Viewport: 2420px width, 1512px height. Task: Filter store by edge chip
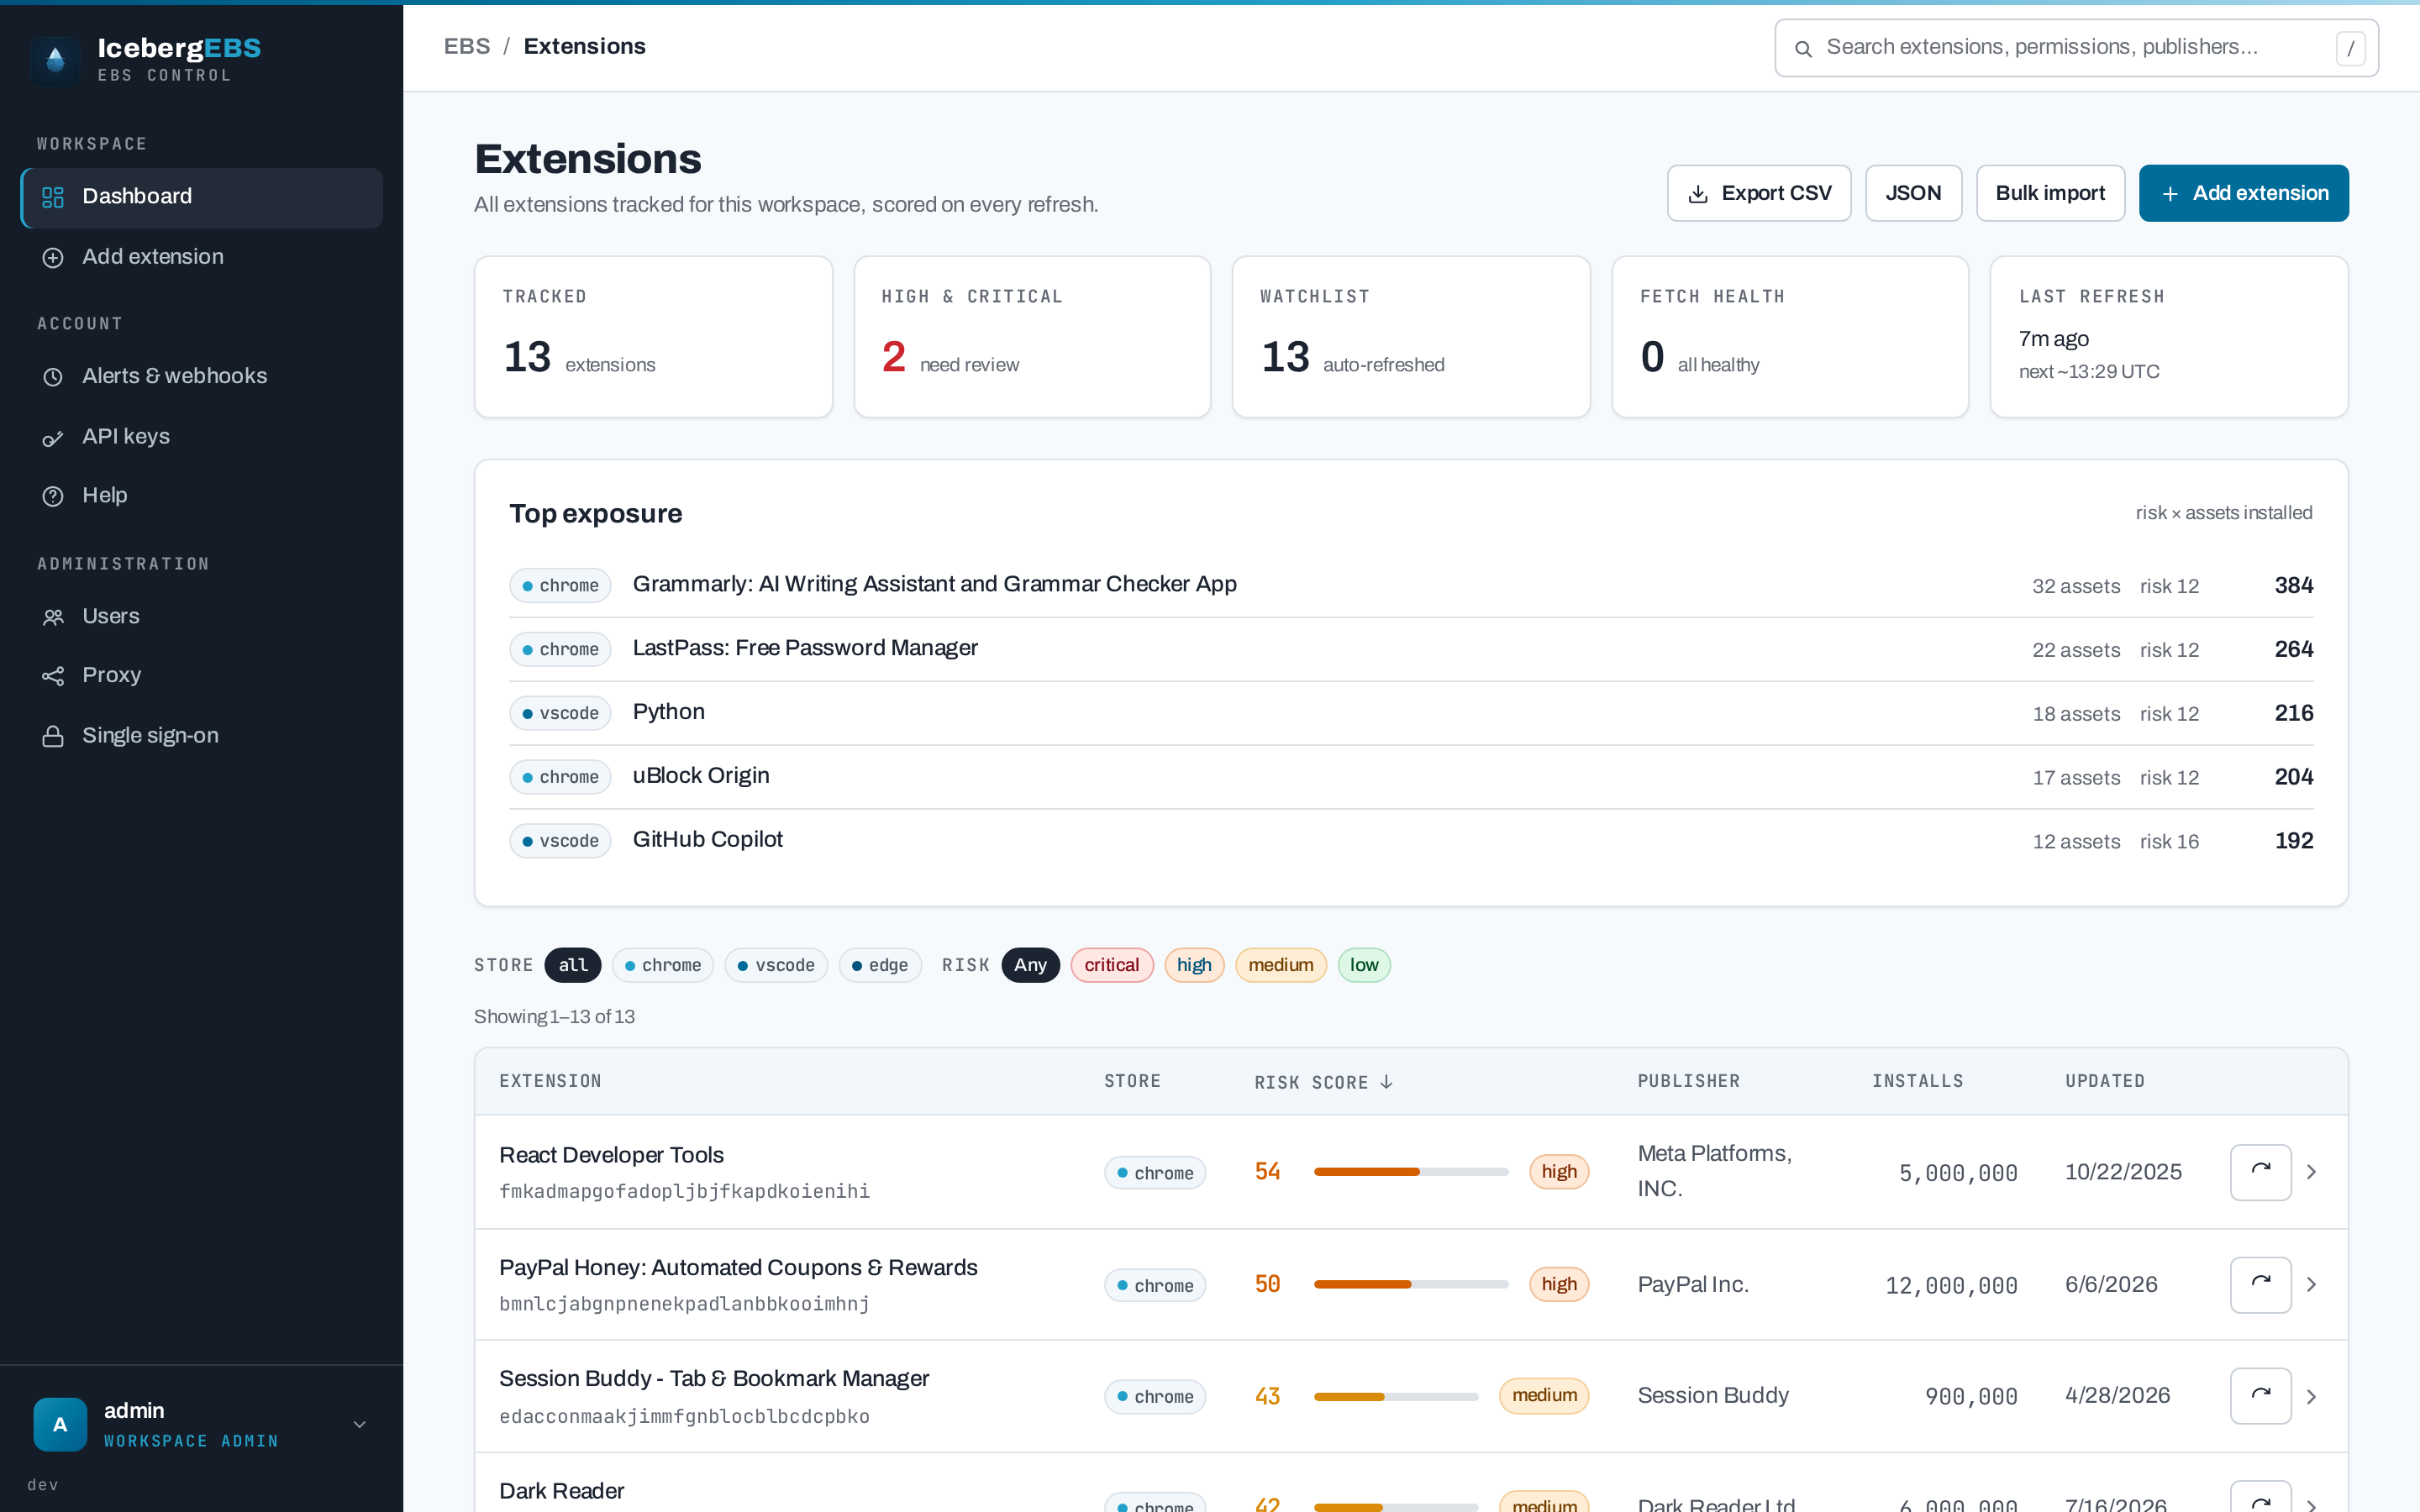[x=880, y=965]
